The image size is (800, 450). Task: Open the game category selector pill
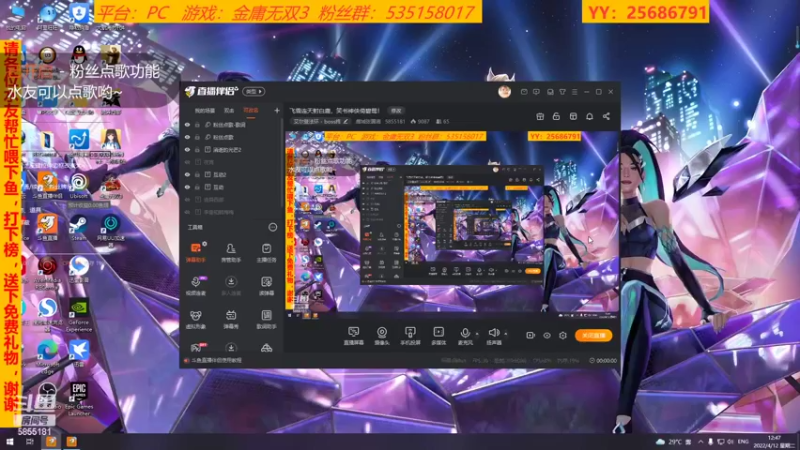321,121
